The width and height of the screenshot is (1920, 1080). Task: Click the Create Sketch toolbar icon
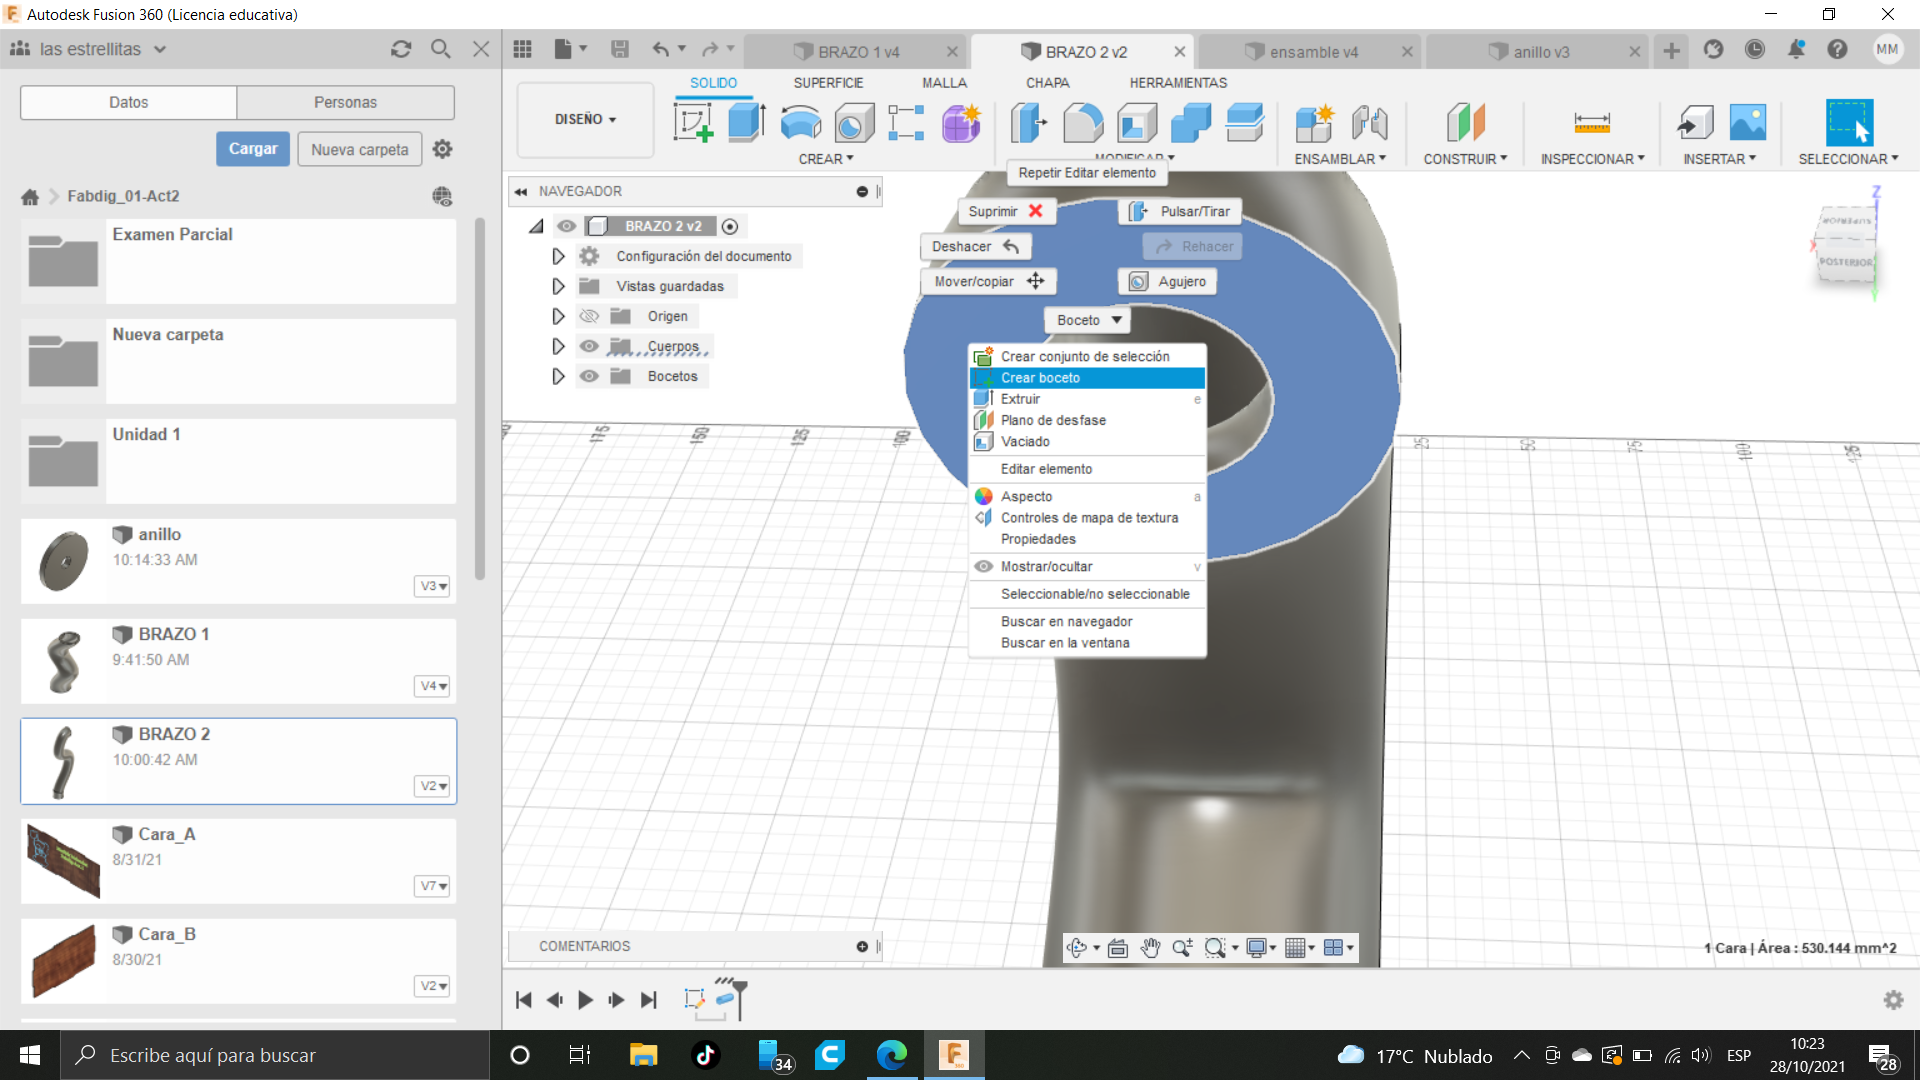pyautogui.click(x=693, y=123)
